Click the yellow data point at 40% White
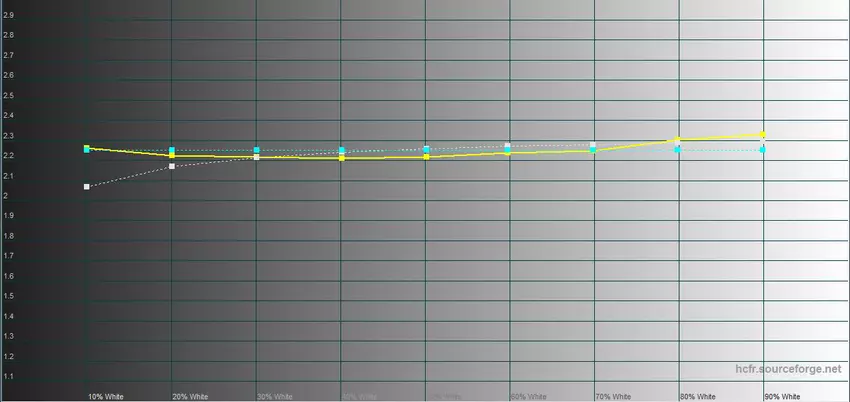This screenshot has width=850, height=402. click(x=342, y=158)
